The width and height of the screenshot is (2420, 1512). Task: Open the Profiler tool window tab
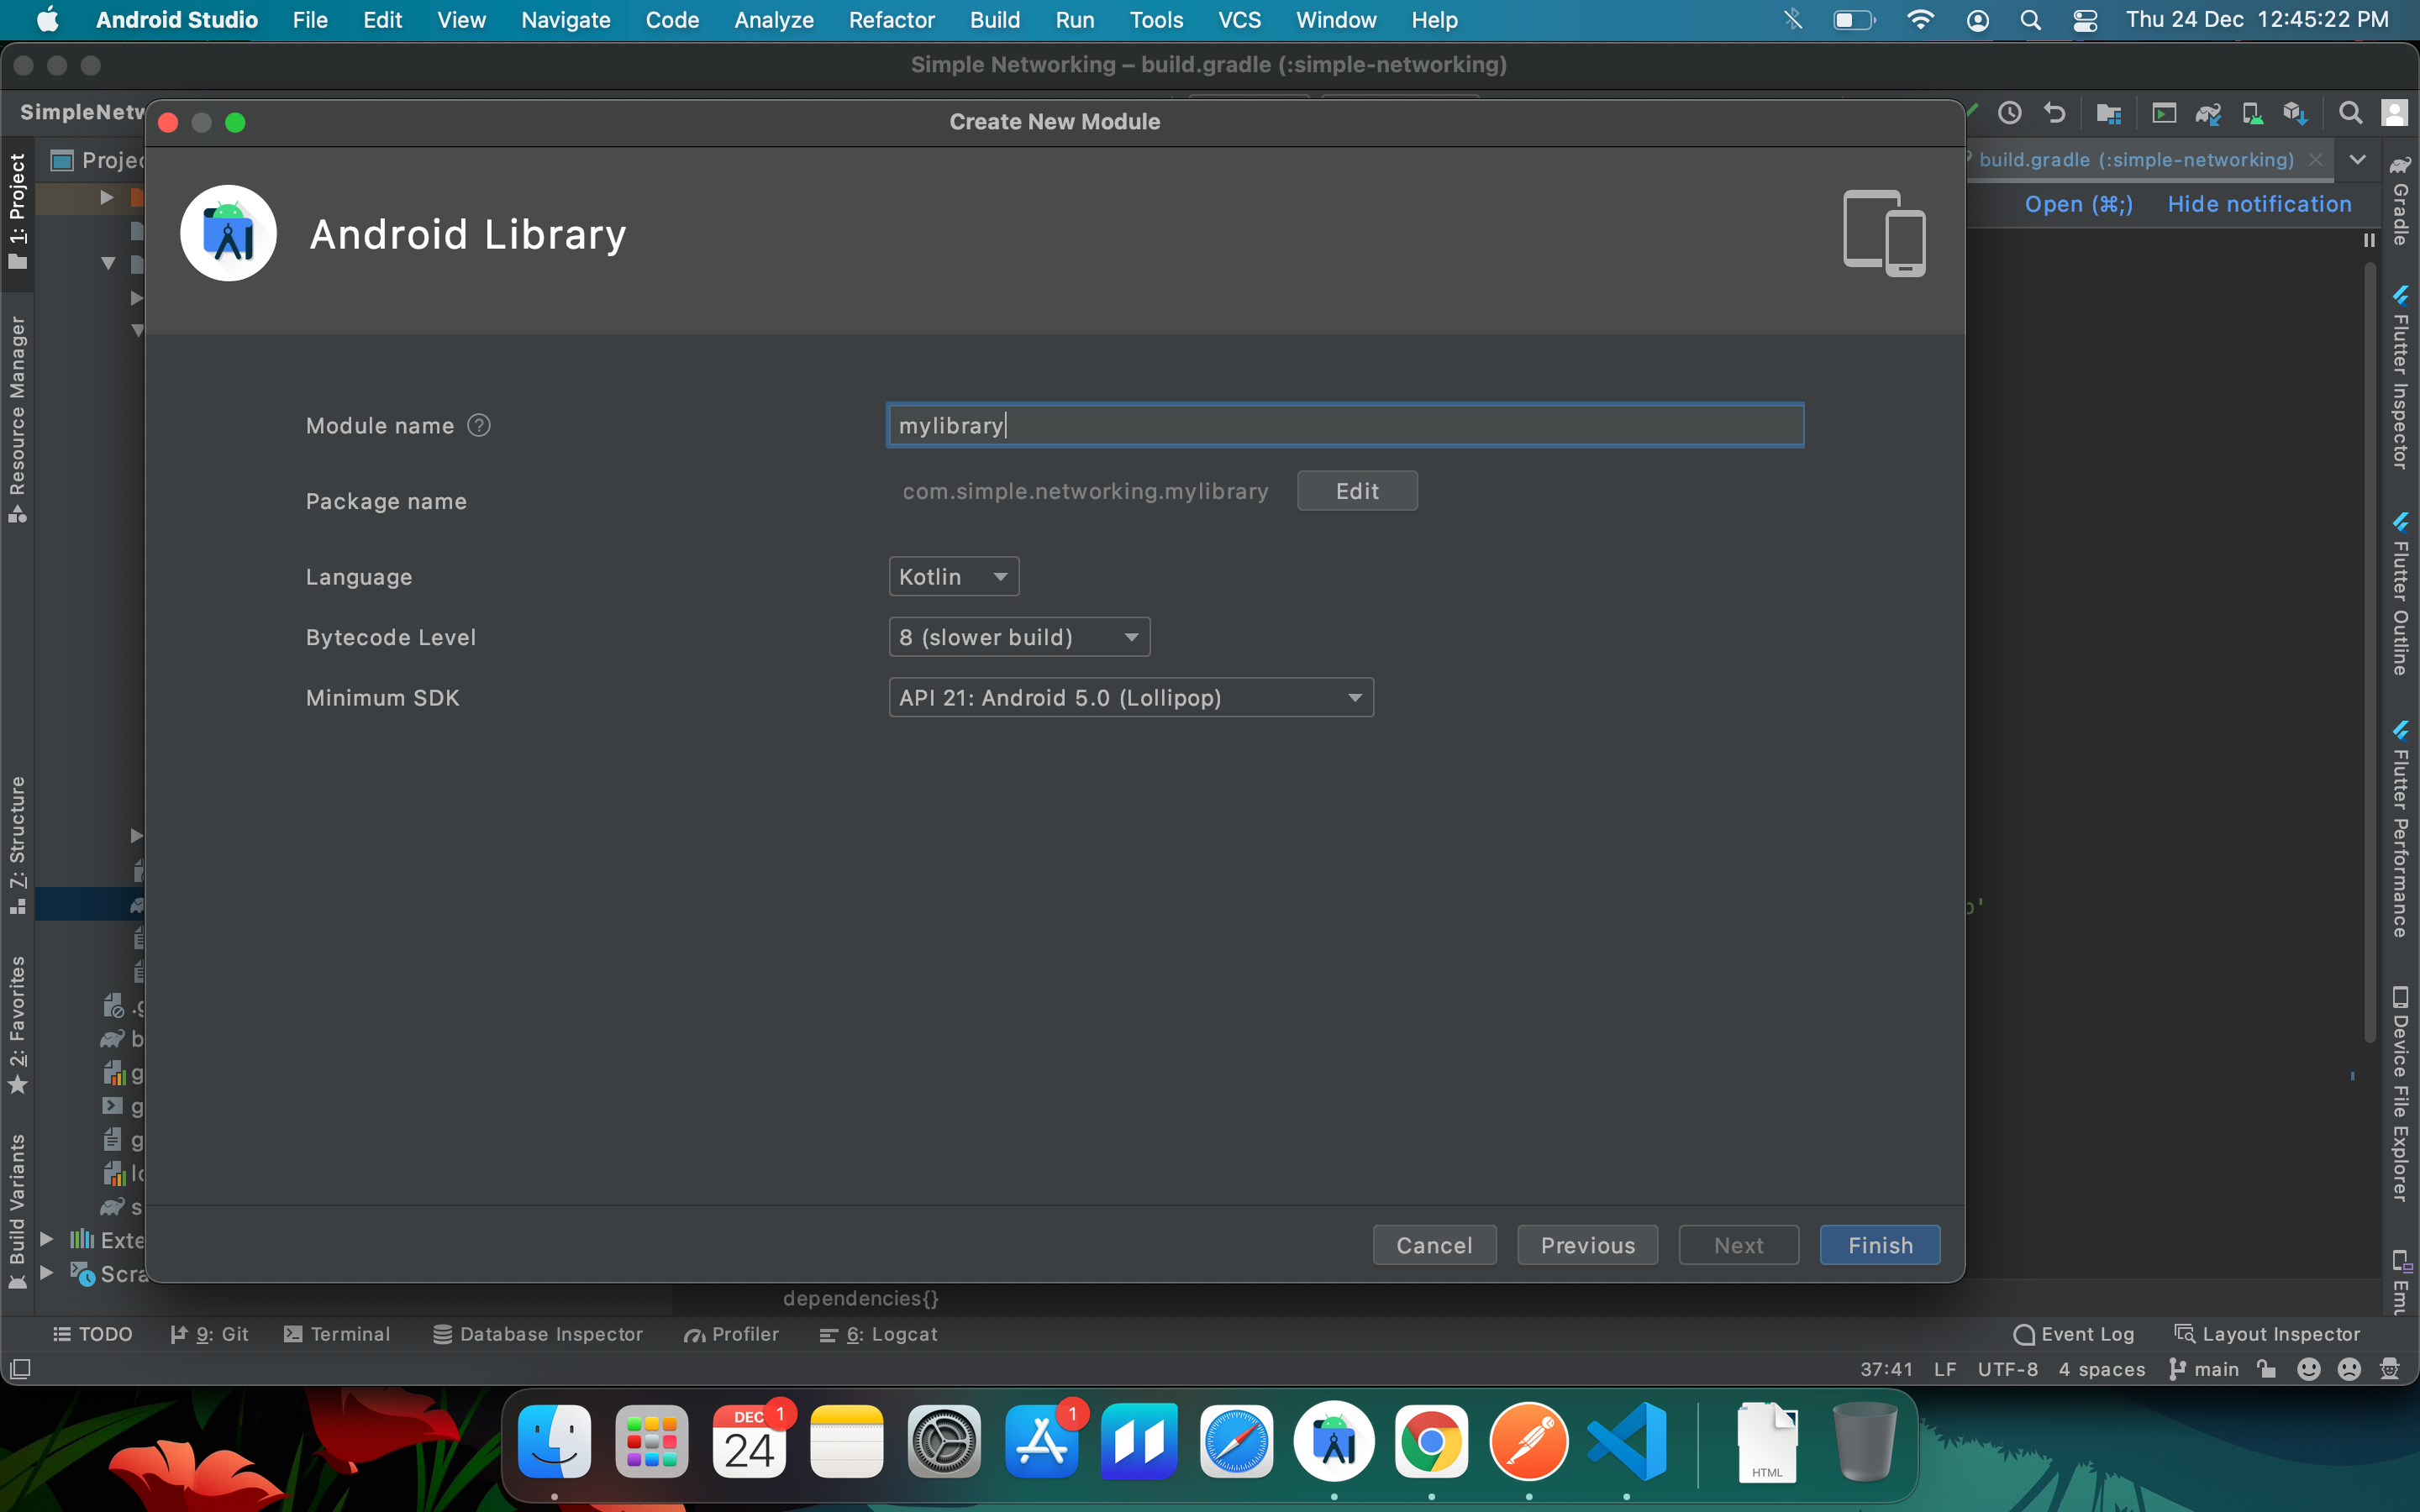pyautogui.click(x=731, y=1334)
